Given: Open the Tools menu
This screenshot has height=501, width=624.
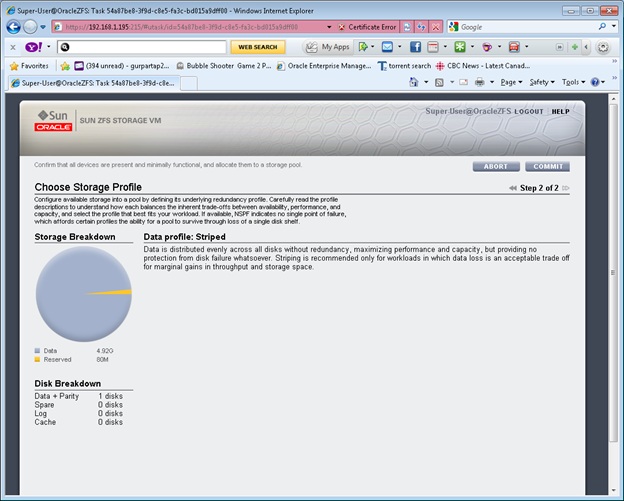Looking at the screenshot, I should pos(573,82).
